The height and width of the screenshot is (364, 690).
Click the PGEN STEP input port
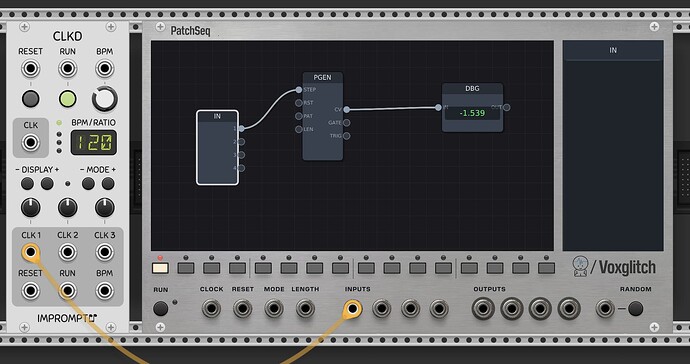(299, 90)
